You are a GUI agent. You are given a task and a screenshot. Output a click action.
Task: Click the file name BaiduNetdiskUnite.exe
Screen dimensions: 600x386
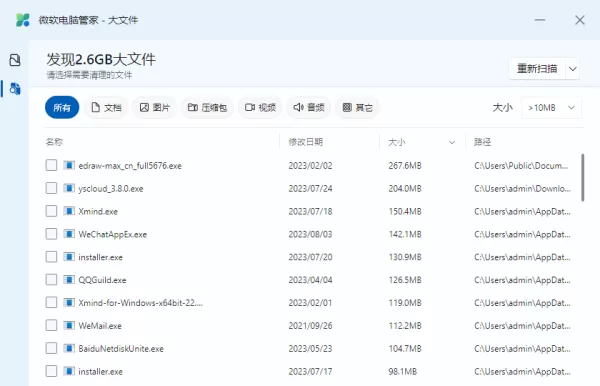click(121, 349)
